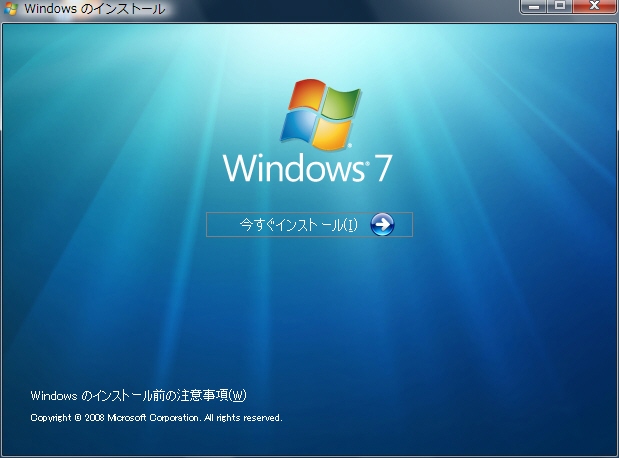Maximize the Windows のインストール window

[x=559, y=6]
